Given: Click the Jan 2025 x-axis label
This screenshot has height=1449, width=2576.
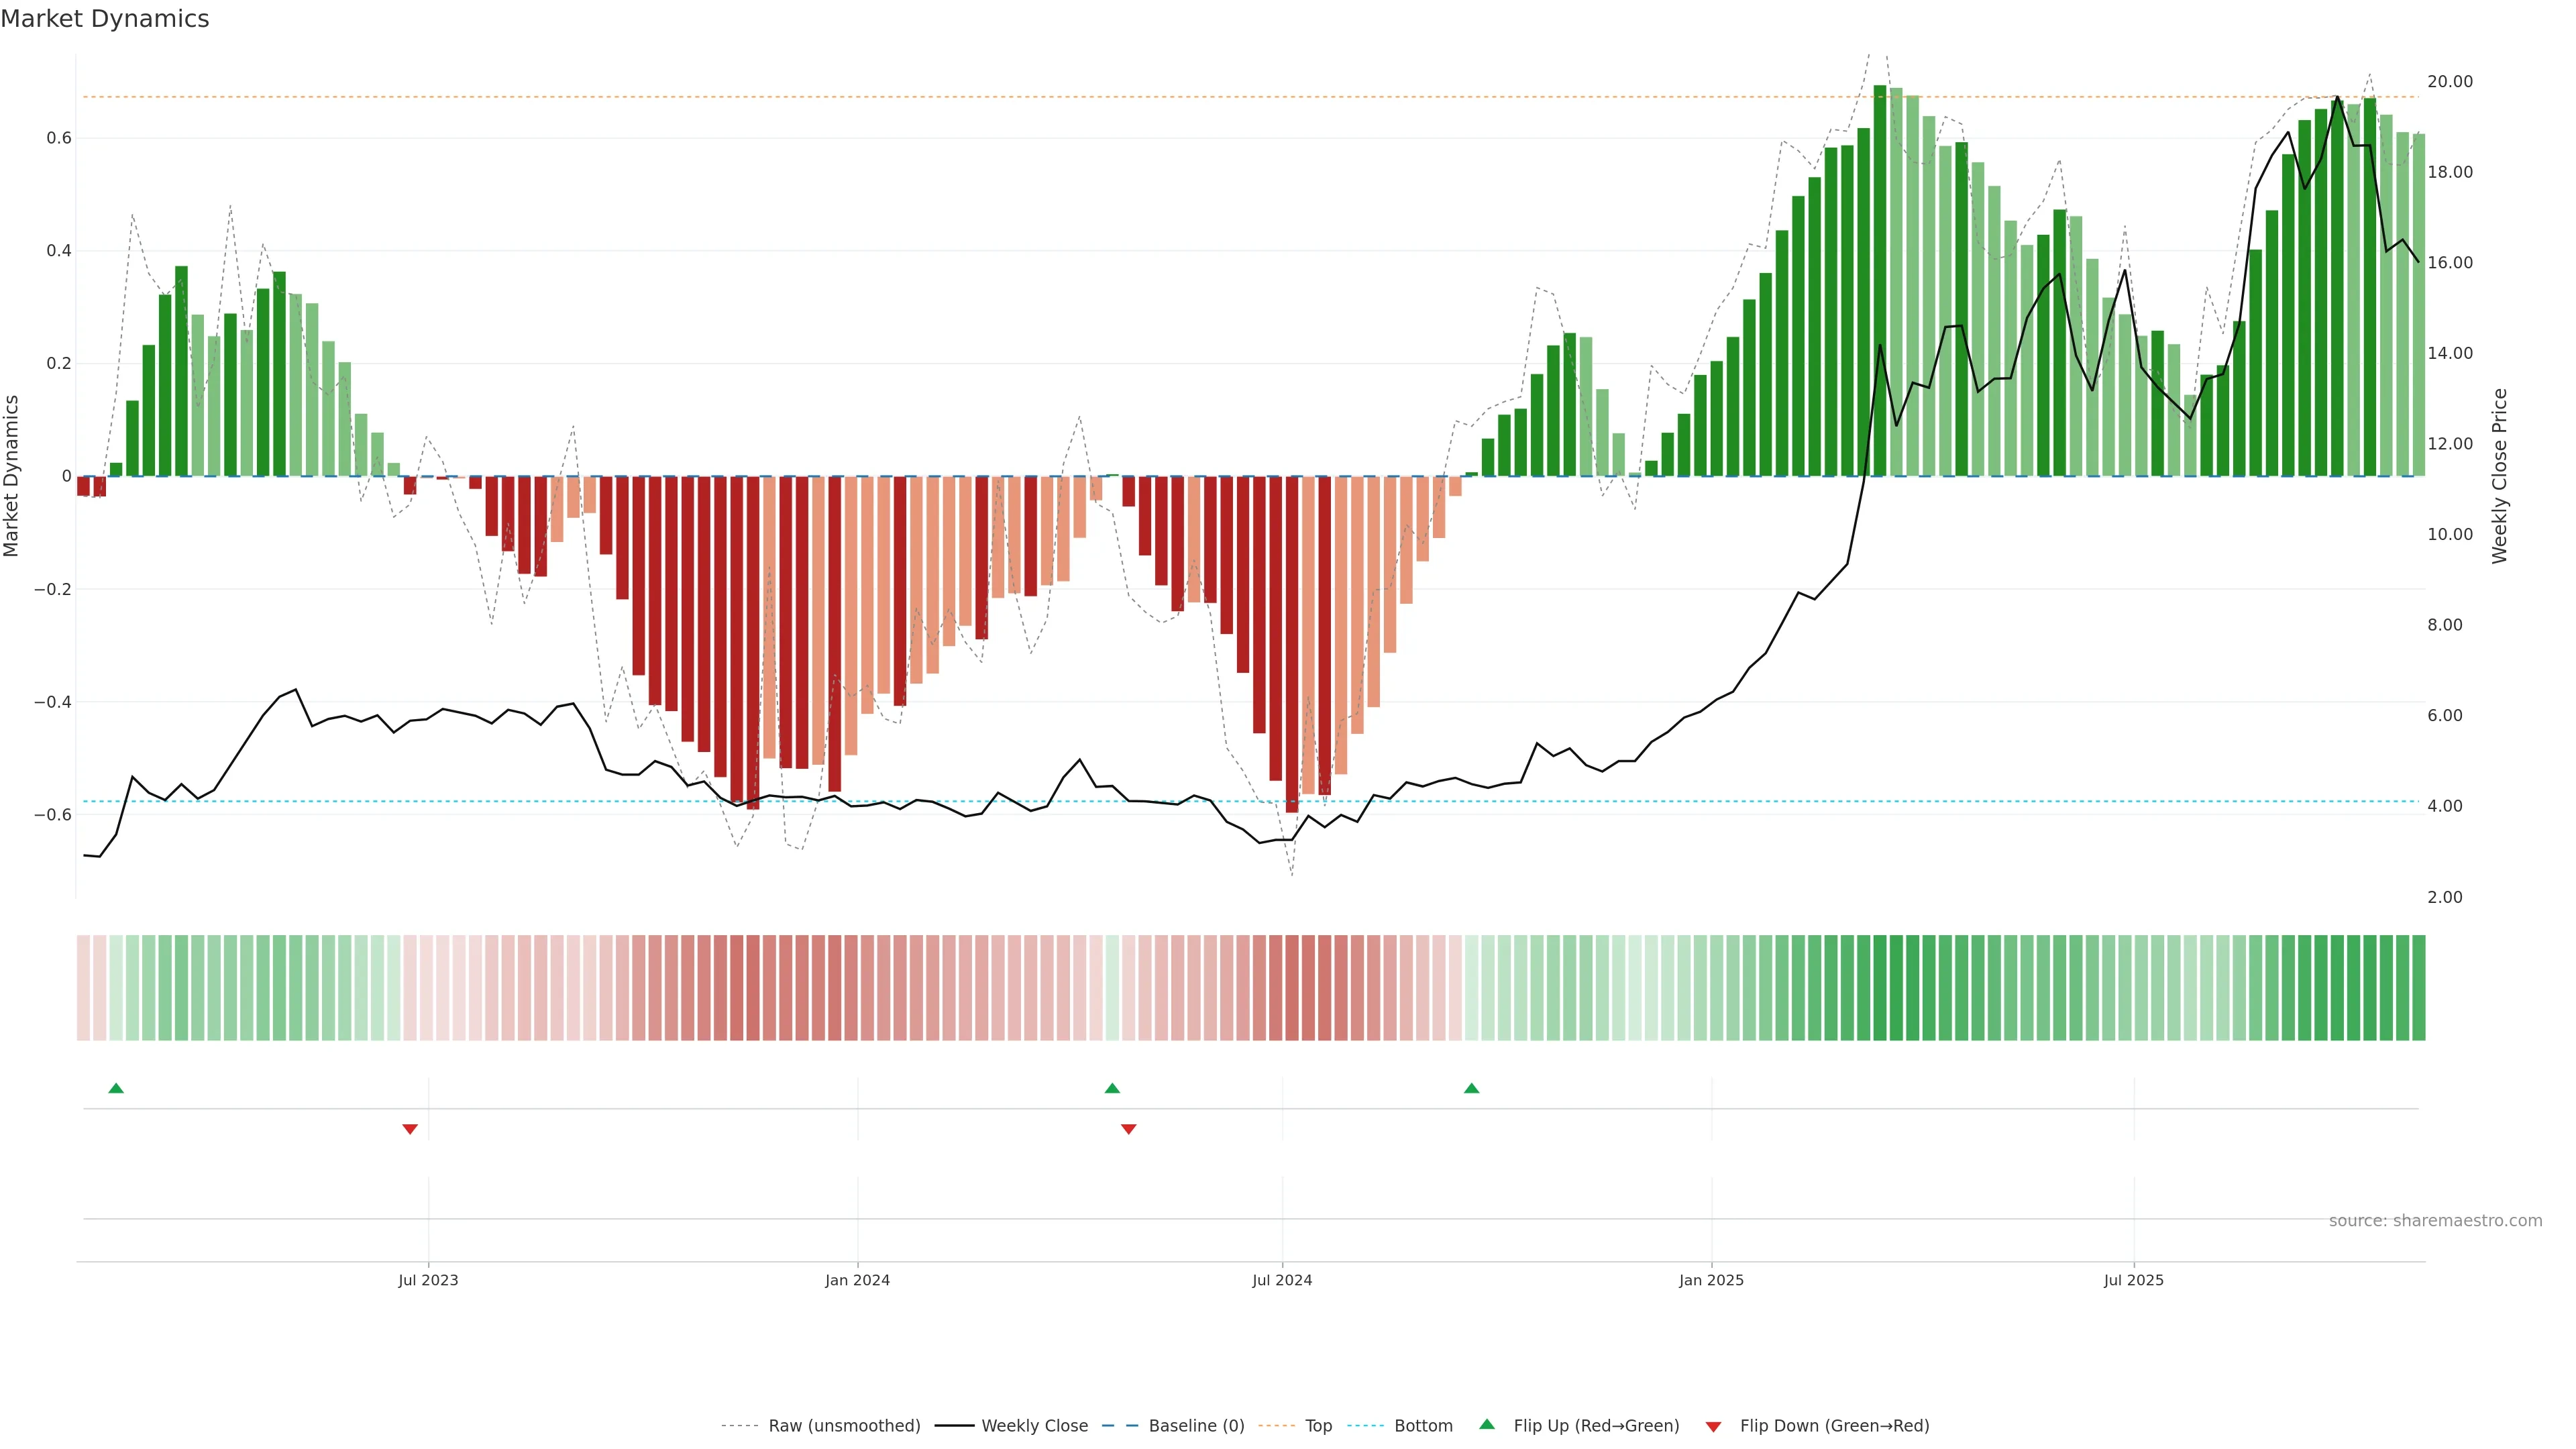Looking at the screenshot, I should (1711, 1280).
